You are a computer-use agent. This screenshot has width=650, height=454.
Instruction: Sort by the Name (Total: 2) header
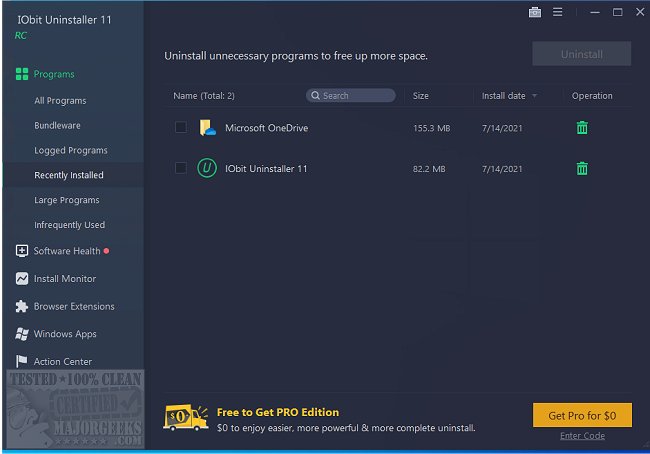point(204,96)
